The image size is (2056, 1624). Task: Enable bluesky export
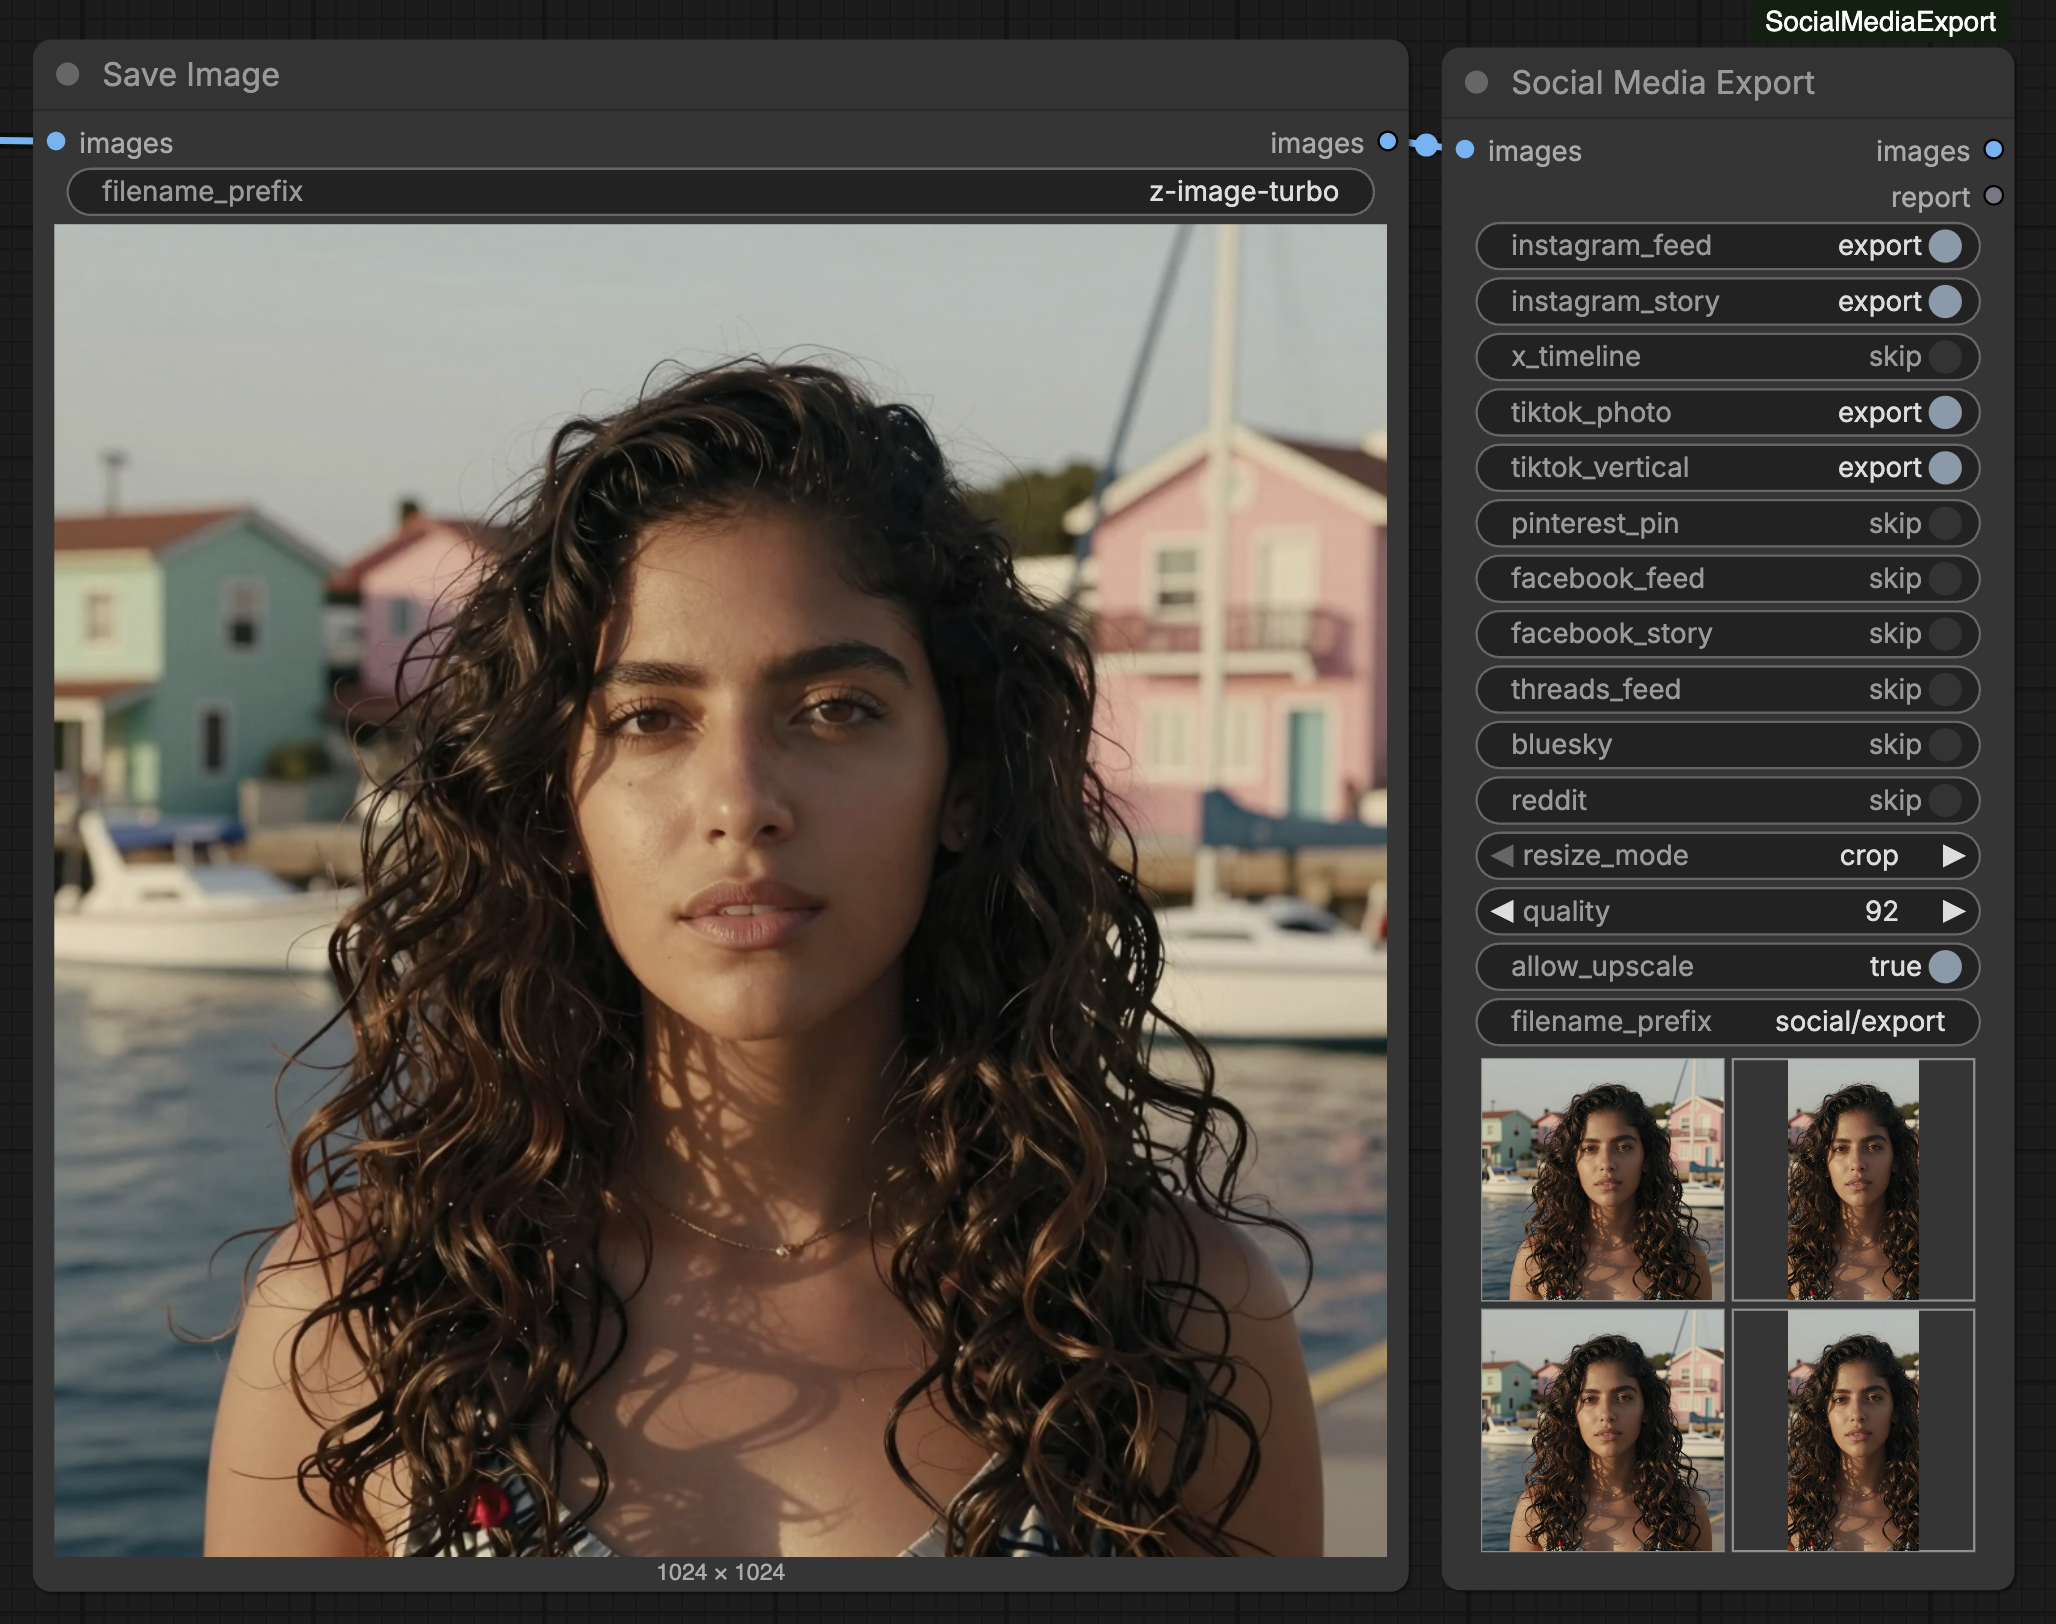pos(1945,745)
